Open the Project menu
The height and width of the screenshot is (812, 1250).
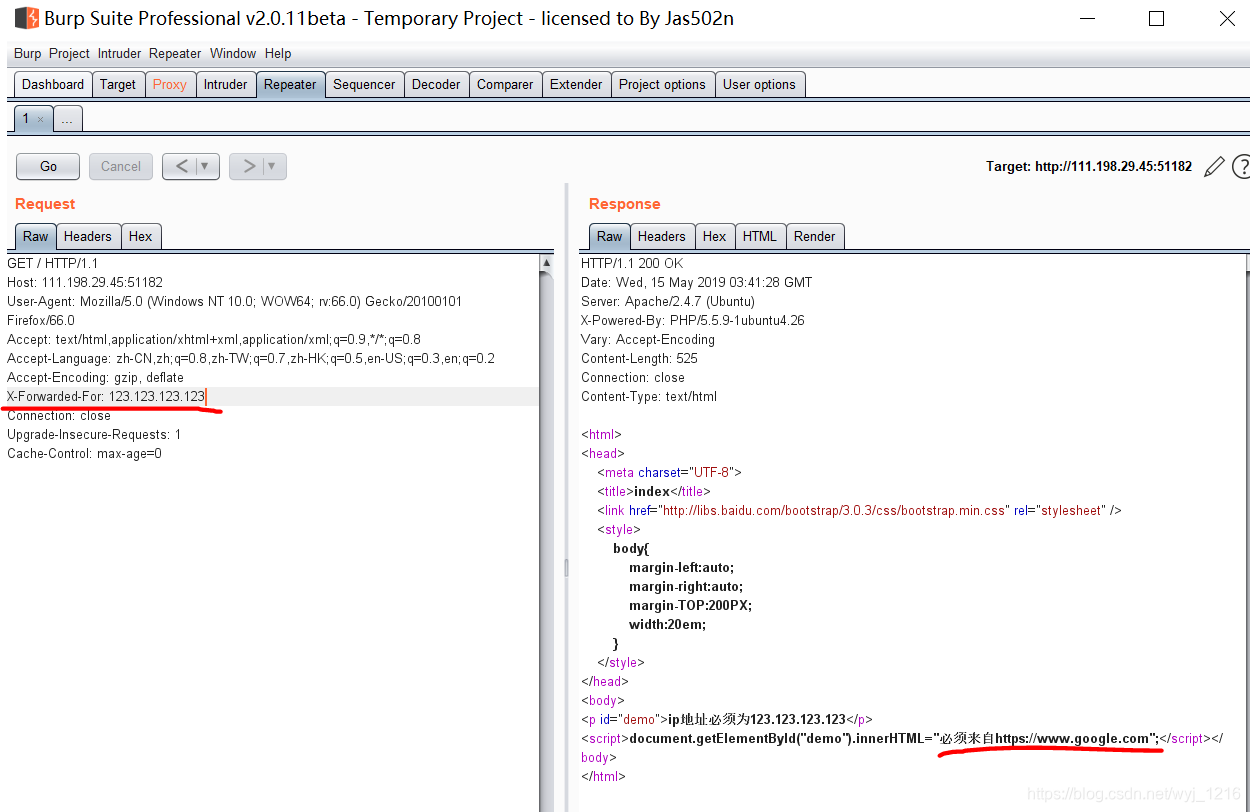[x=70, y=54]
